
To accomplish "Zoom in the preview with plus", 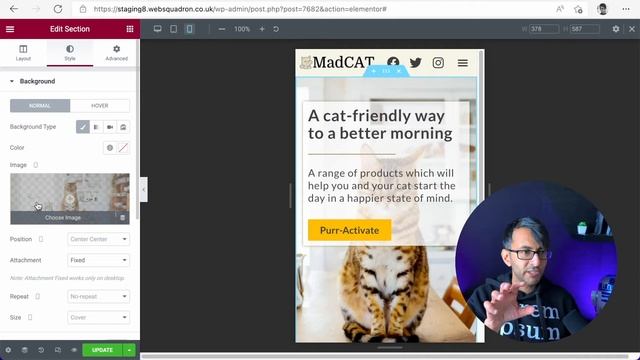I will click(x=262, y=29).
